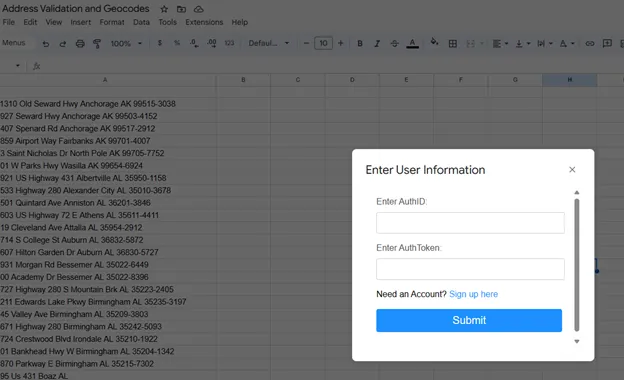Screen dimensions: 624x380
Task: Open the View menu
Action: (54, 22)
